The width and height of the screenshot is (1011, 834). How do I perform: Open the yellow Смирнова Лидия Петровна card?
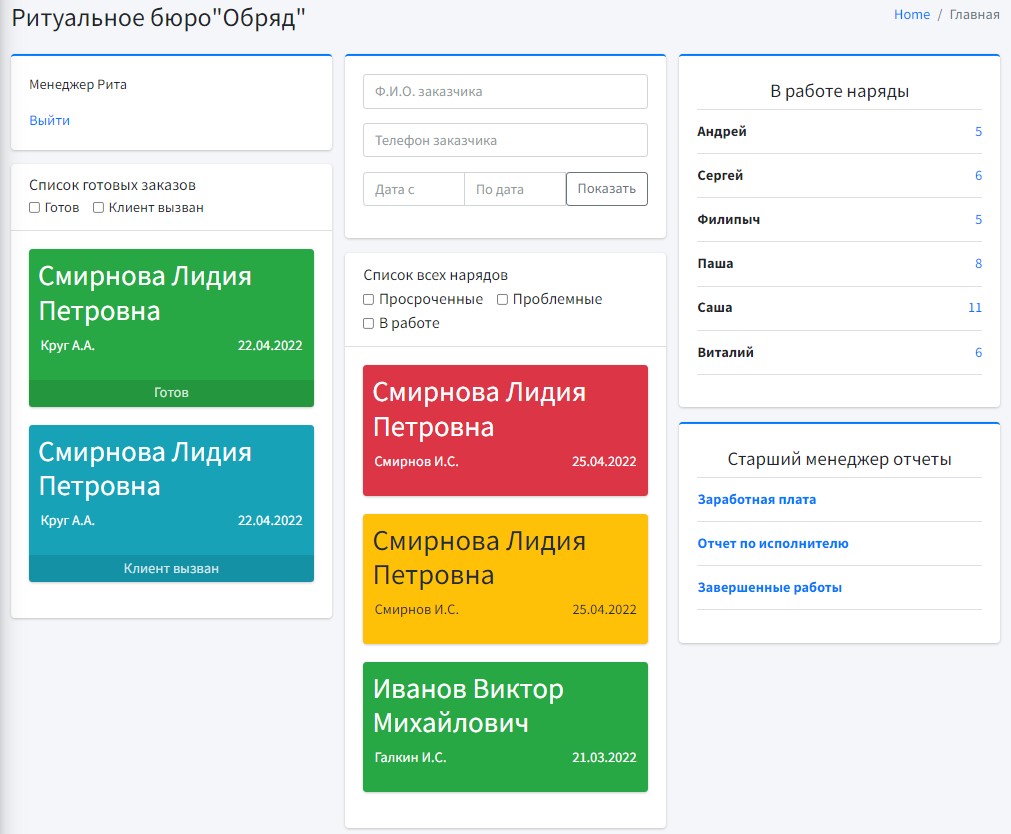point(506,579)
